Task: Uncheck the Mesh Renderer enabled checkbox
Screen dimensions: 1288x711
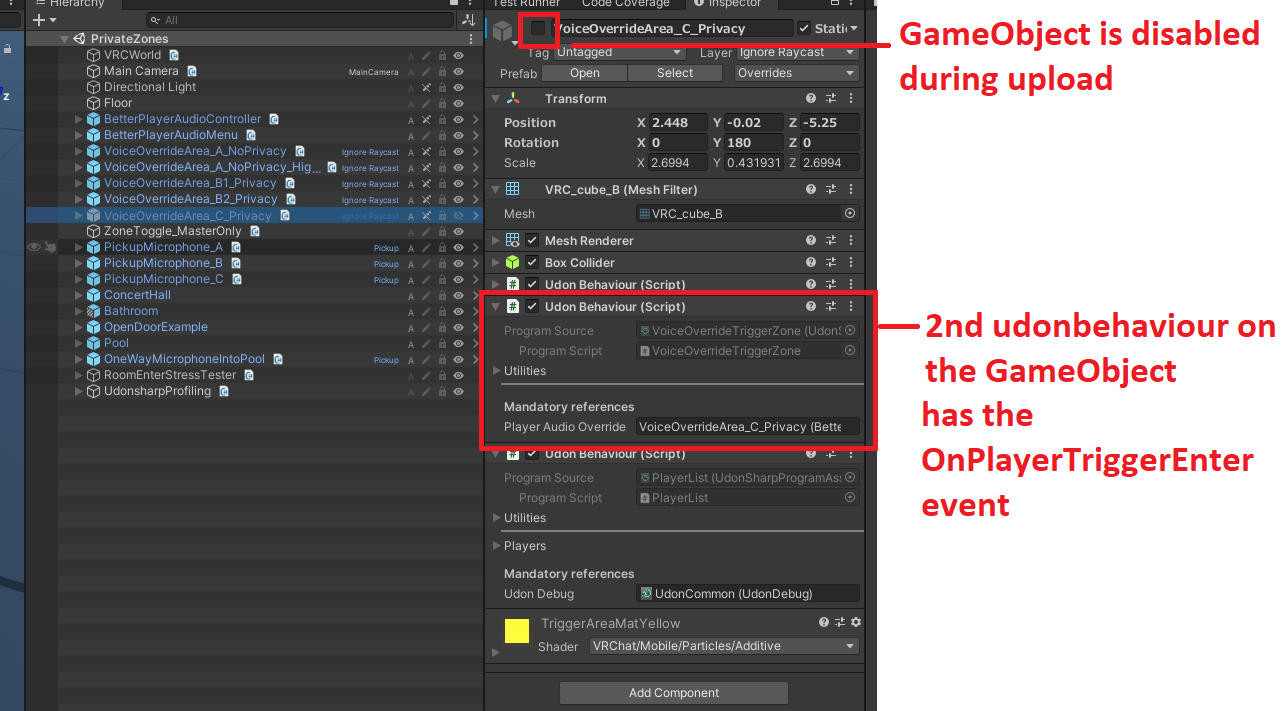Action: (532, 240)
